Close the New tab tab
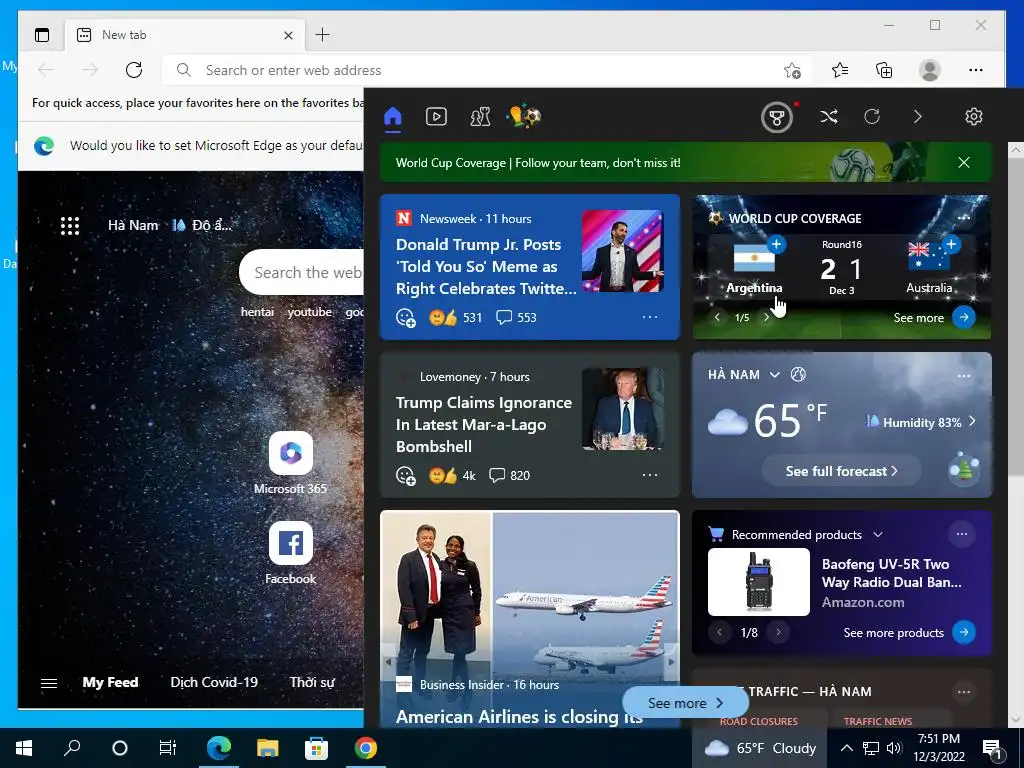 288,35
